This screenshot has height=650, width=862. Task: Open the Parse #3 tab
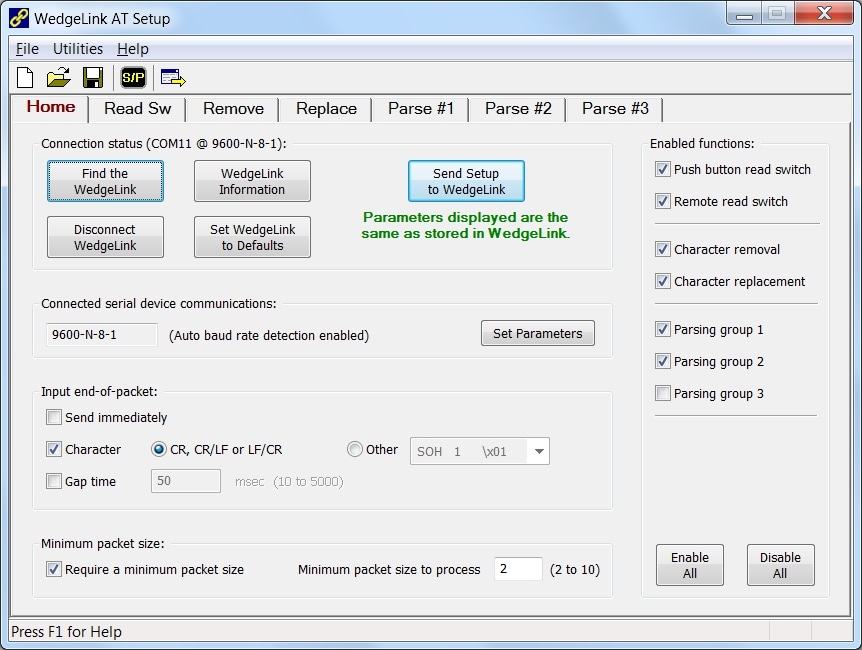[x=615, y=108]
